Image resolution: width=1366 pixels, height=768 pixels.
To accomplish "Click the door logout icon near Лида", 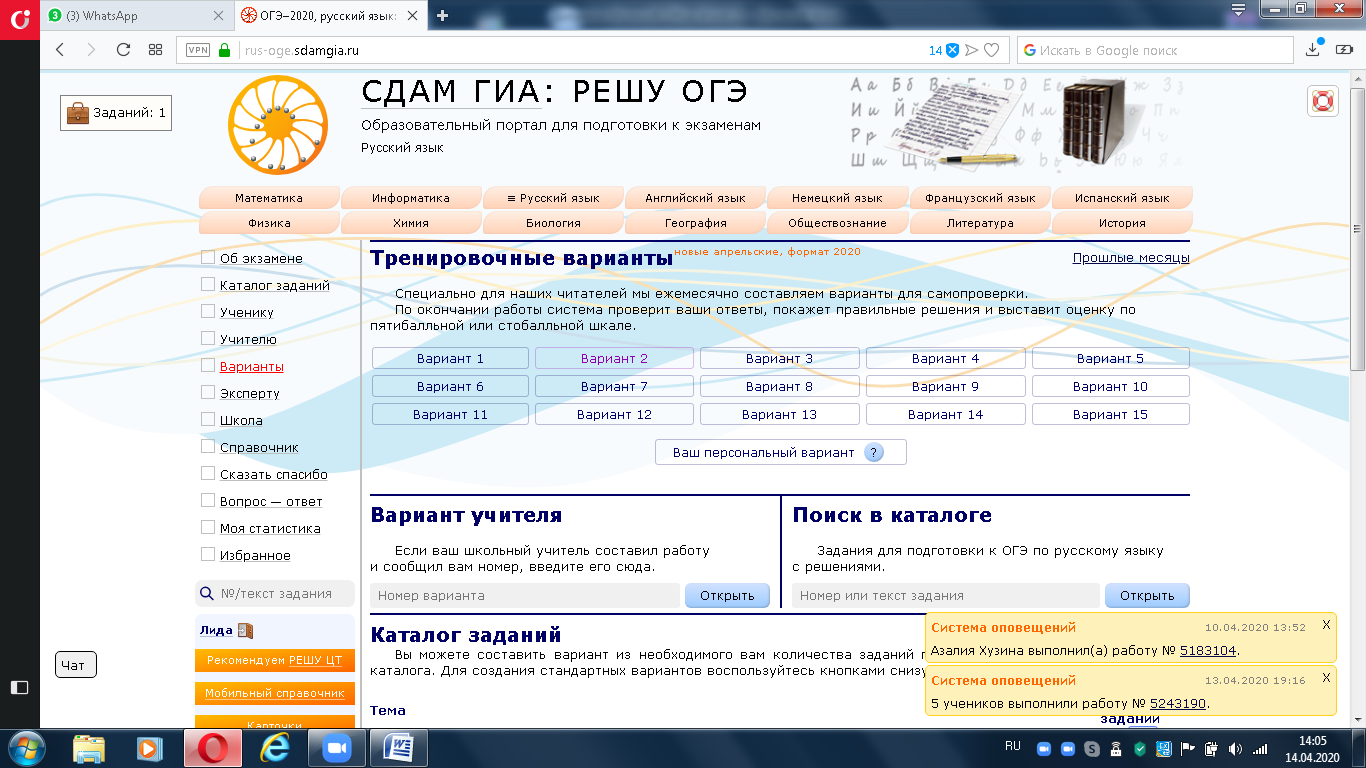I will (246, 630).
